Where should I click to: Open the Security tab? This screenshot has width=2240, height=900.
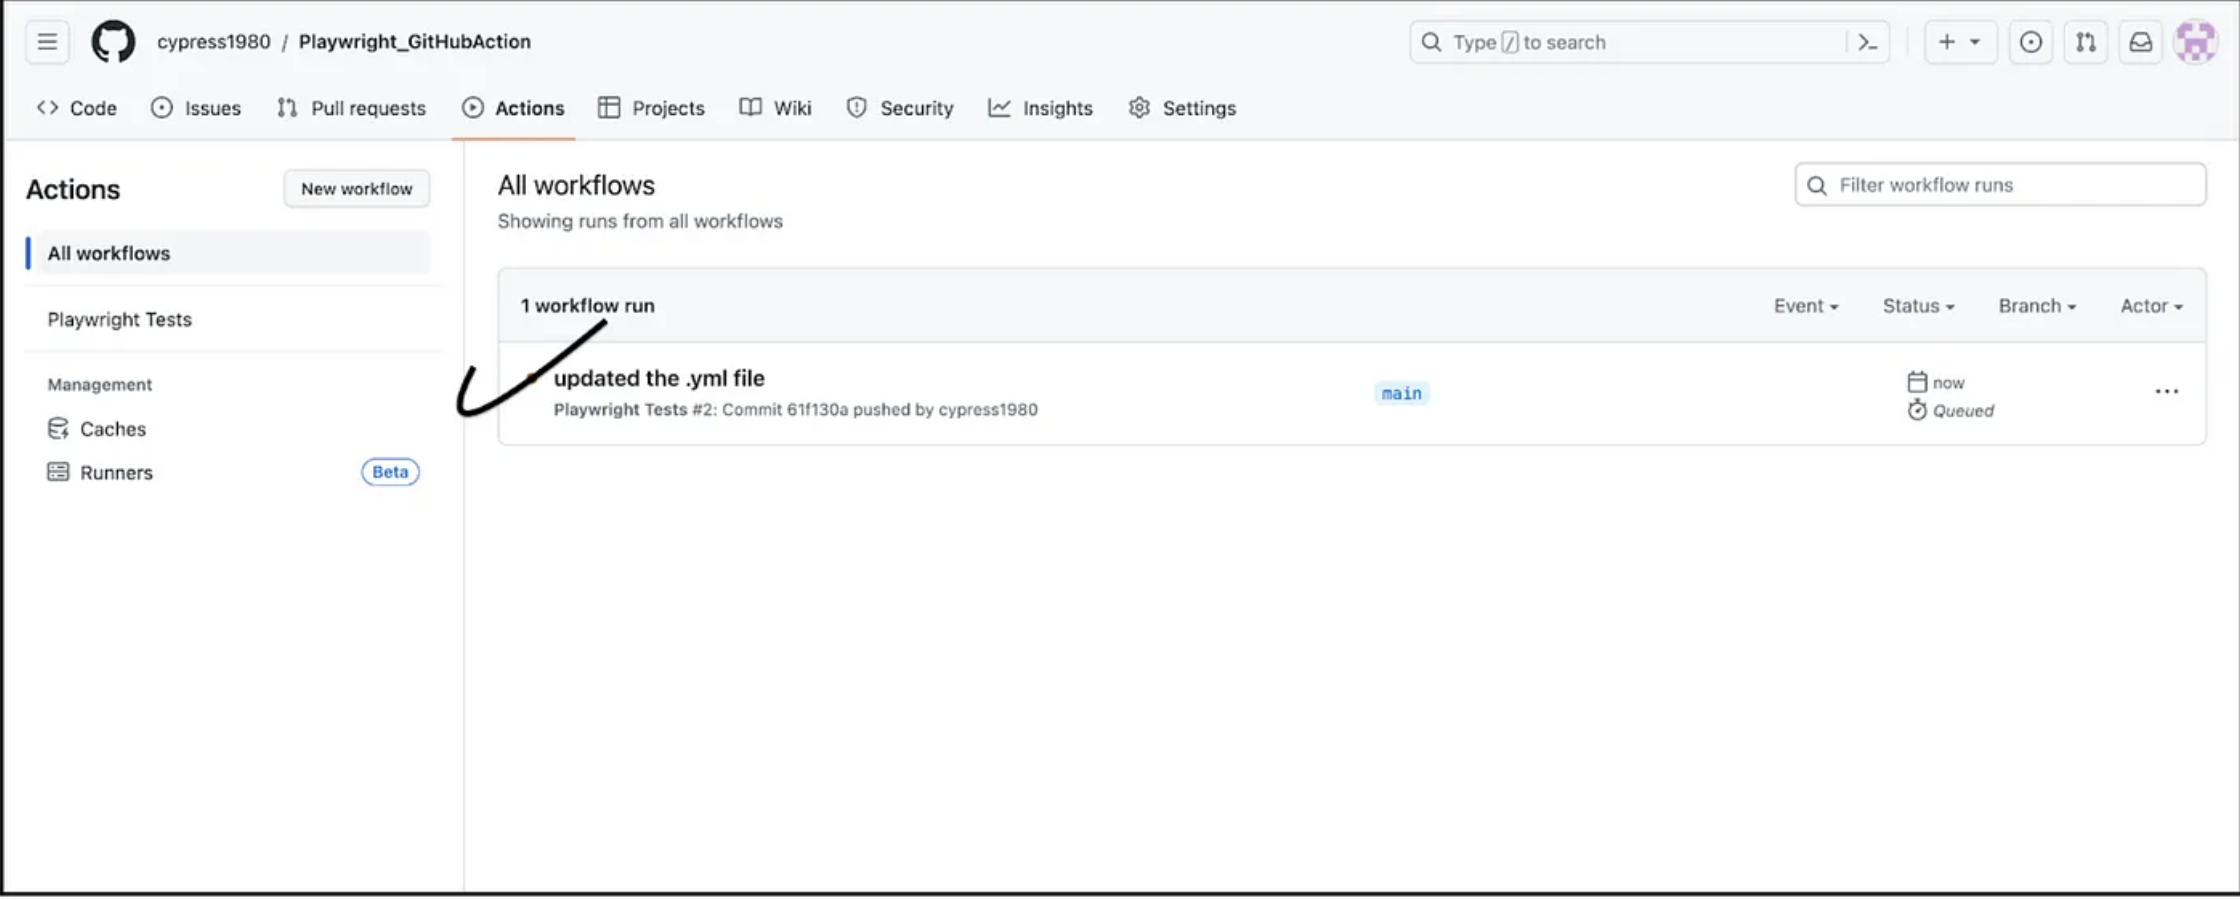[899, 108]
